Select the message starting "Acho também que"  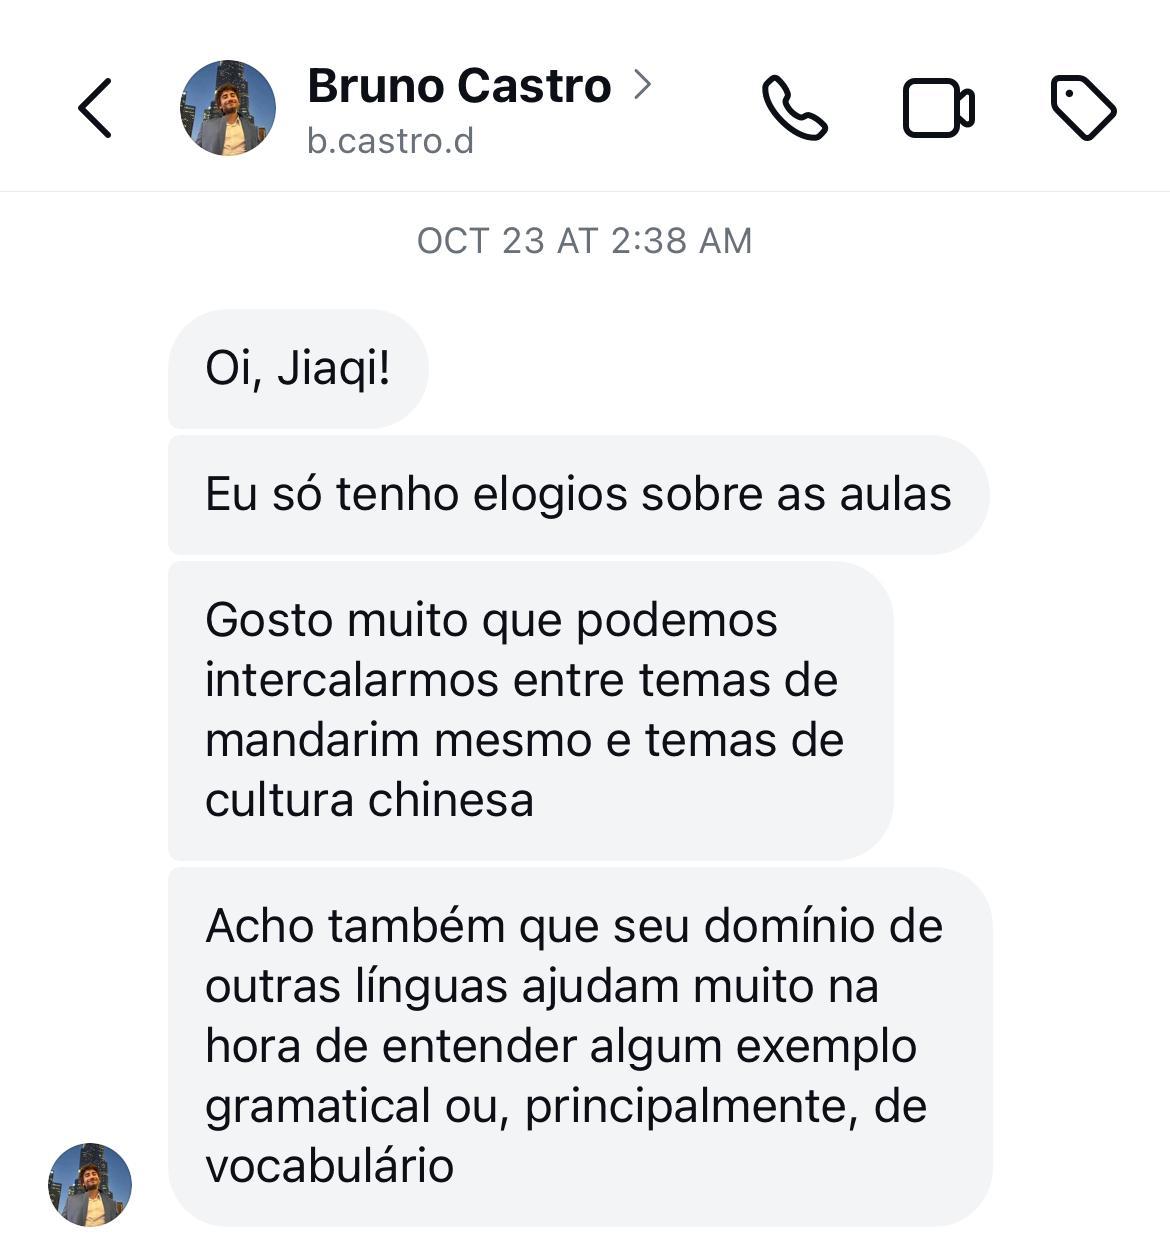click(x=578, y=1046)
